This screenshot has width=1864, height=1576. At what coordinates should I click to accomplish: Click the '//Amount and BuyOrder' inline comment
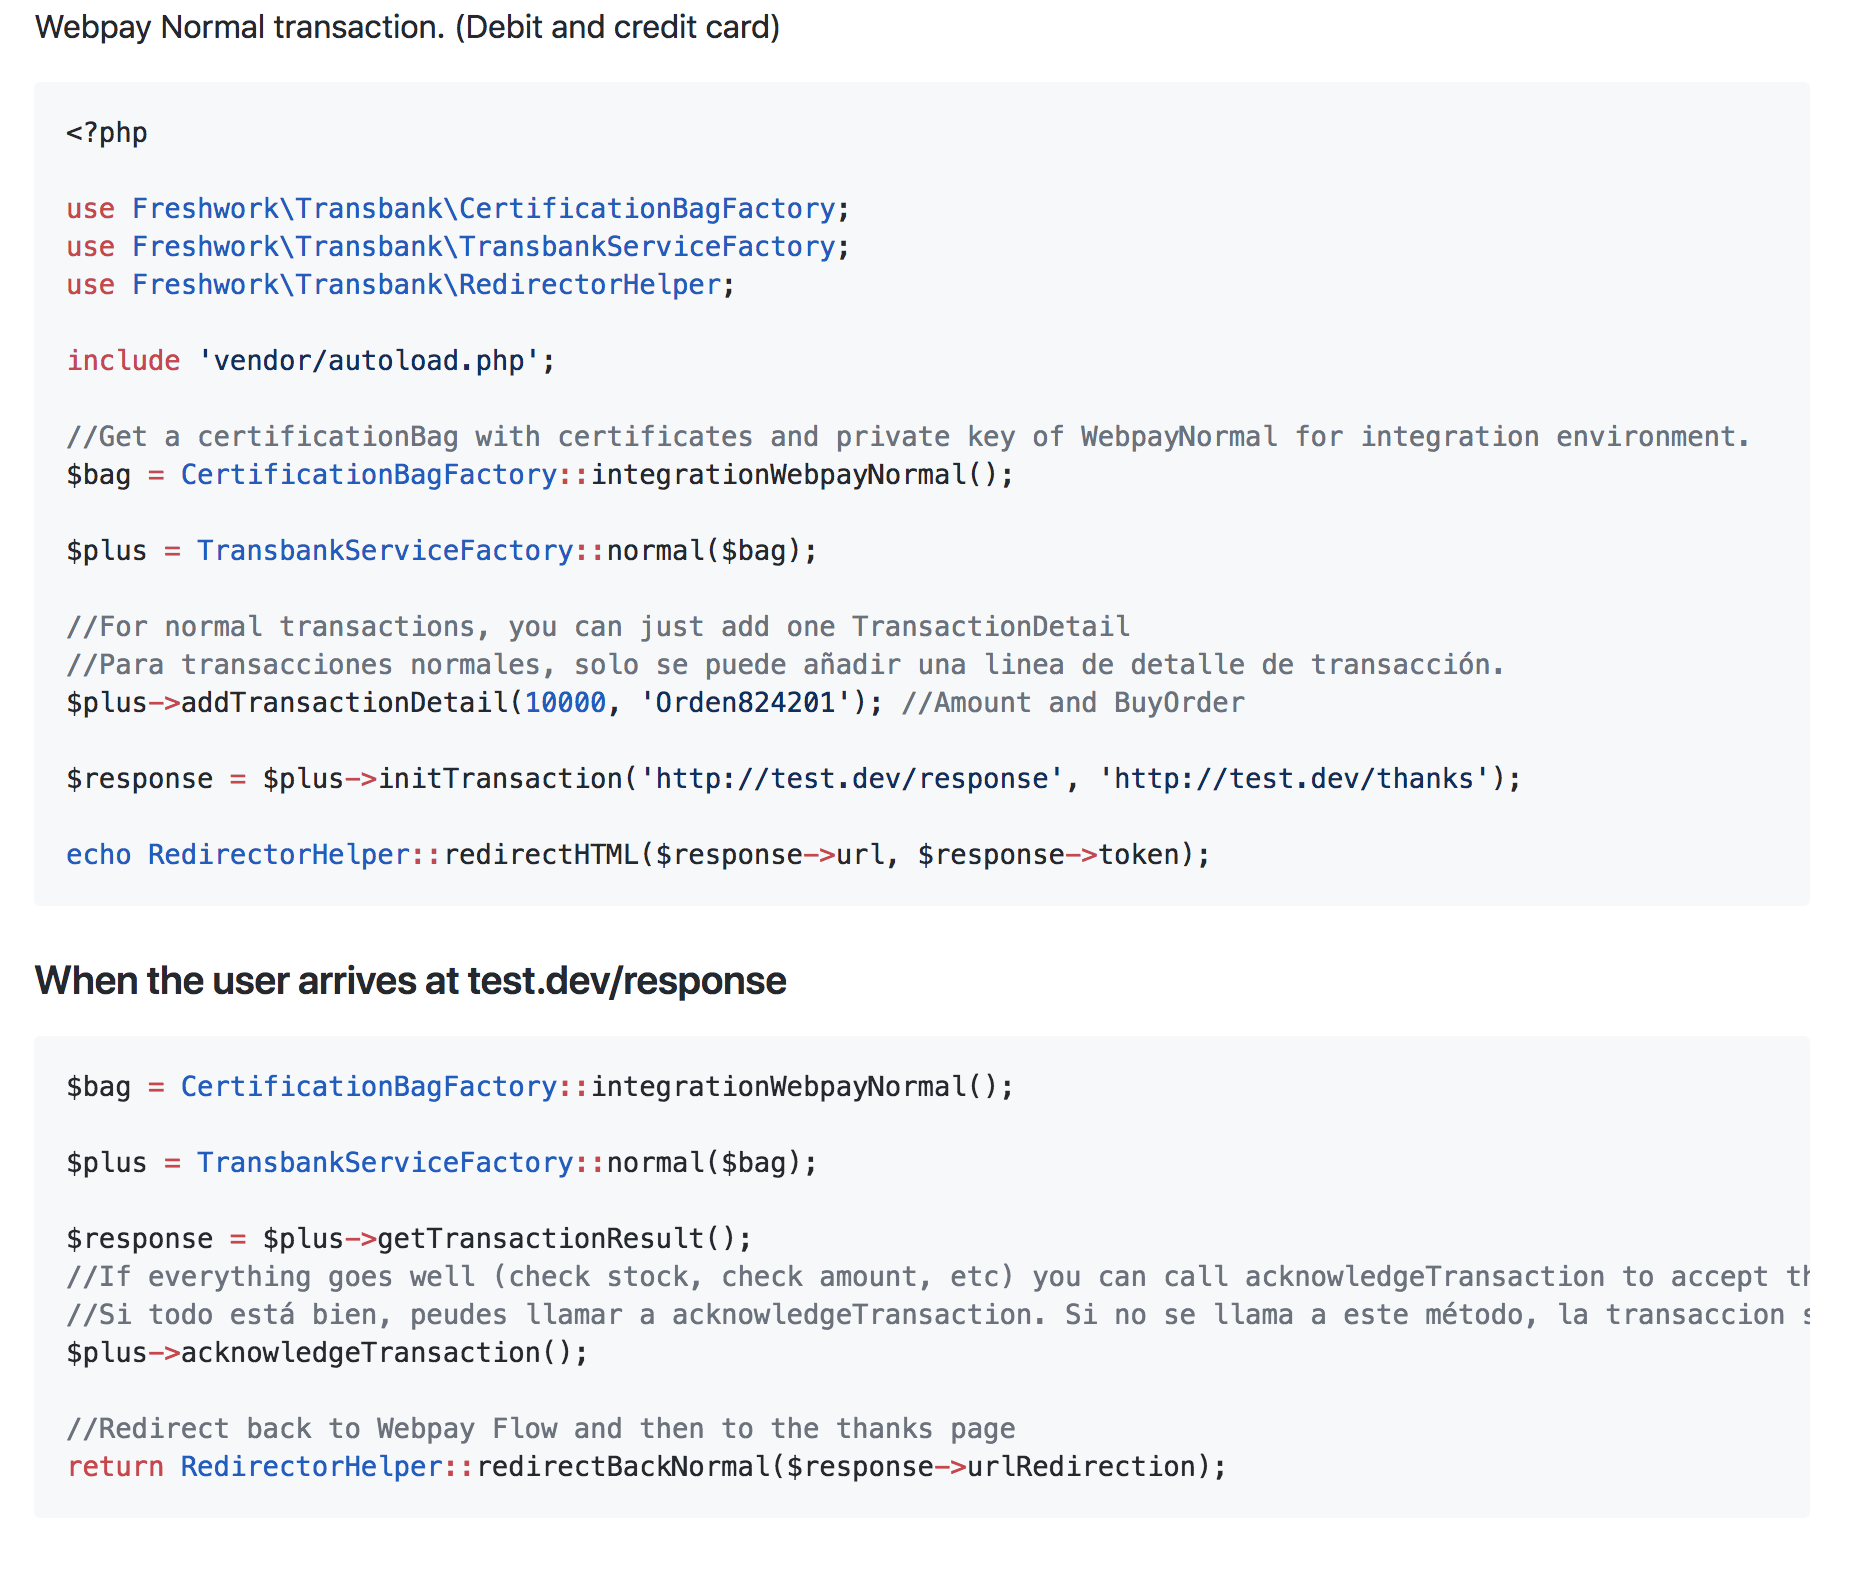[x=1073, y=703]
